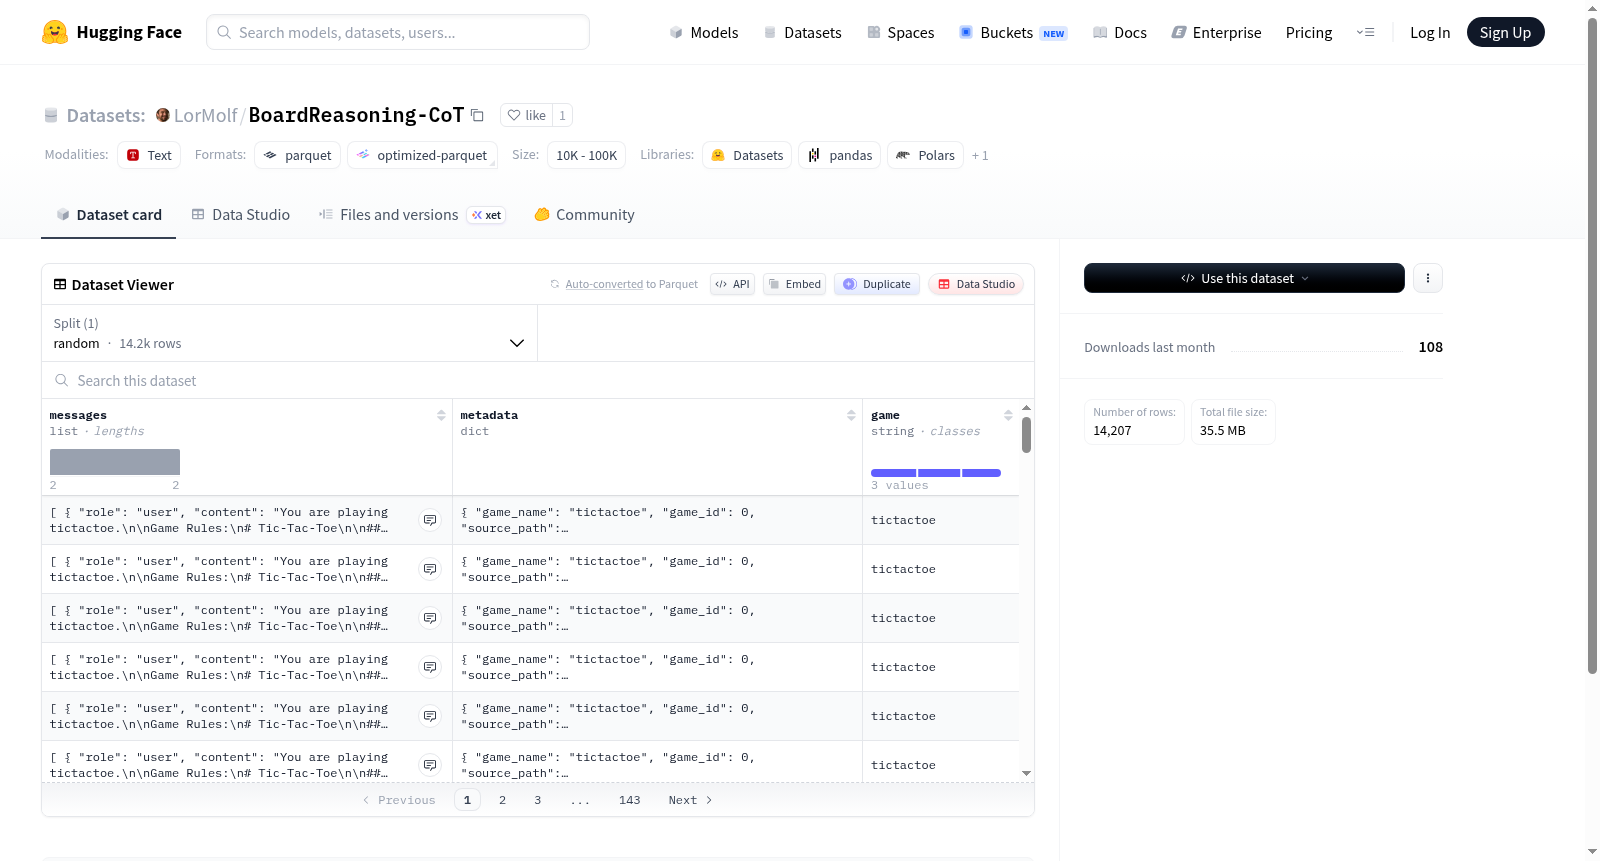The image size is (1600, 861).
Task: Jump to page 143
Action: [629, 800]
